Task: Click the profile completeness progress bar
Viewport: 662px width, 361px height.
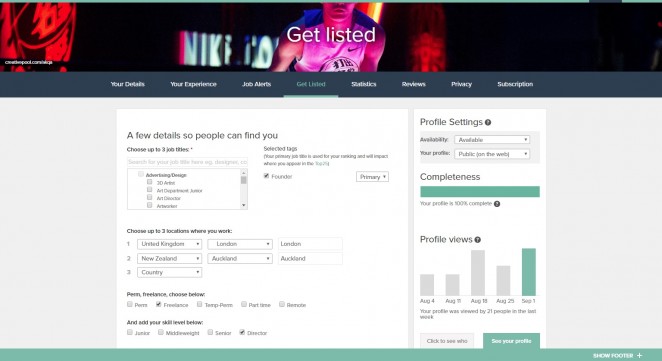Action: click(x=480, y=192)
